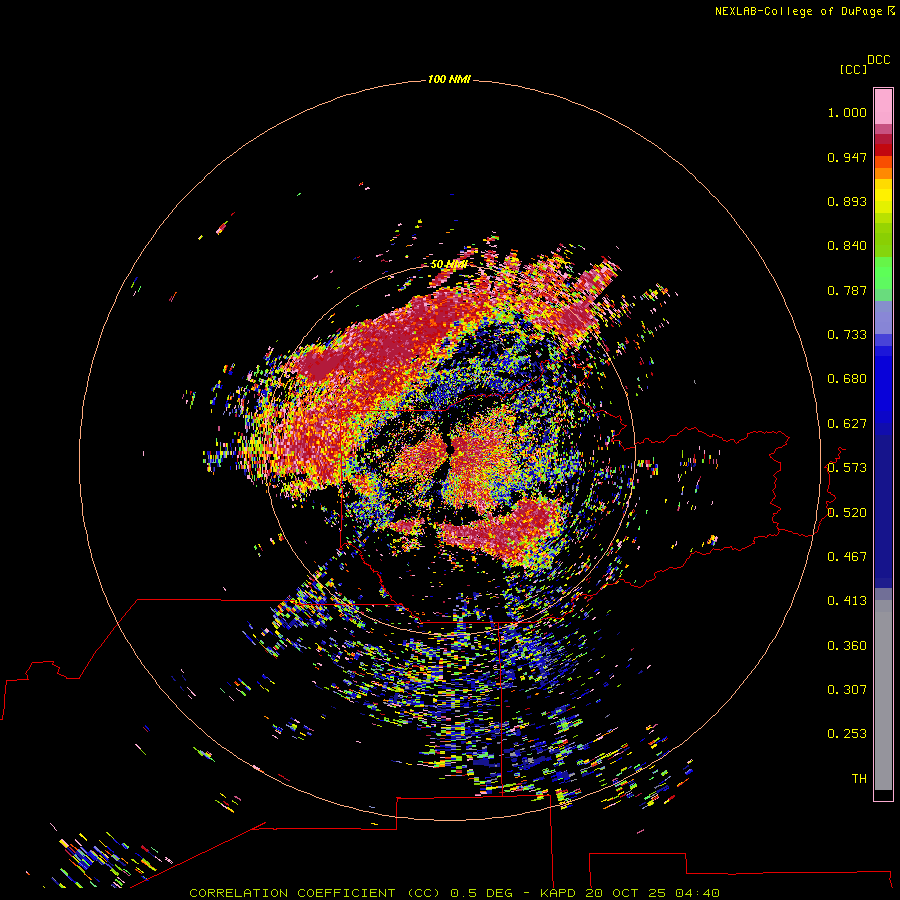Click the radar site center of the display

coord(451,451)
